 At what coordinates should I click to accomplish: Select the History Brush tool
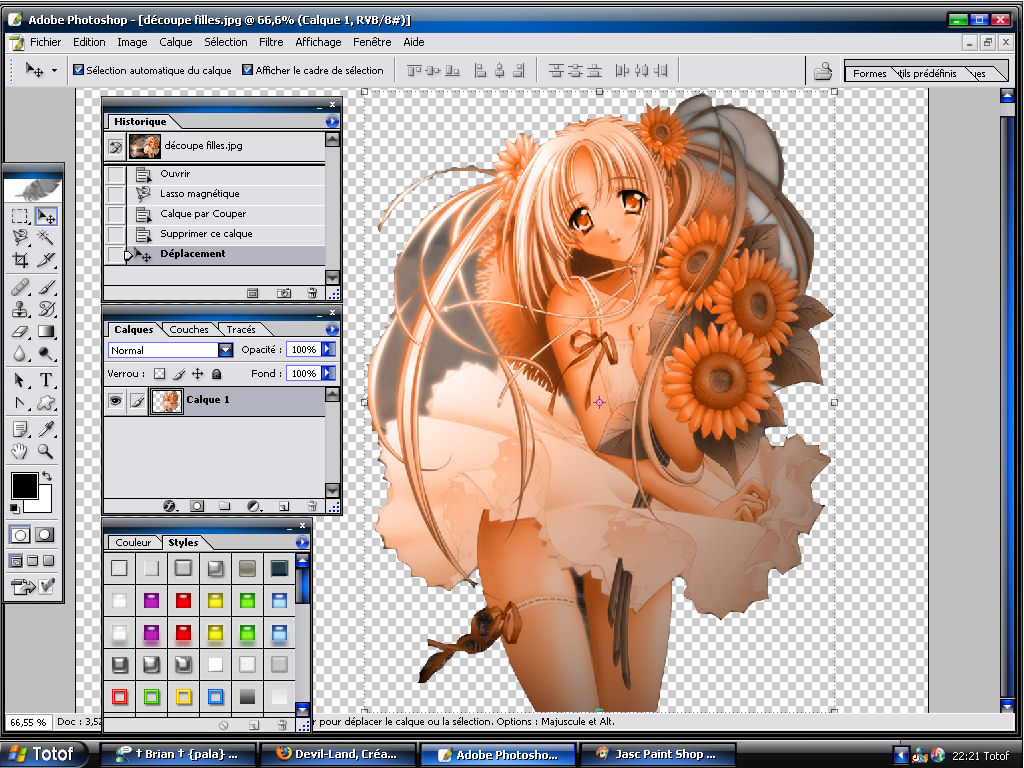tap(46, 309)
